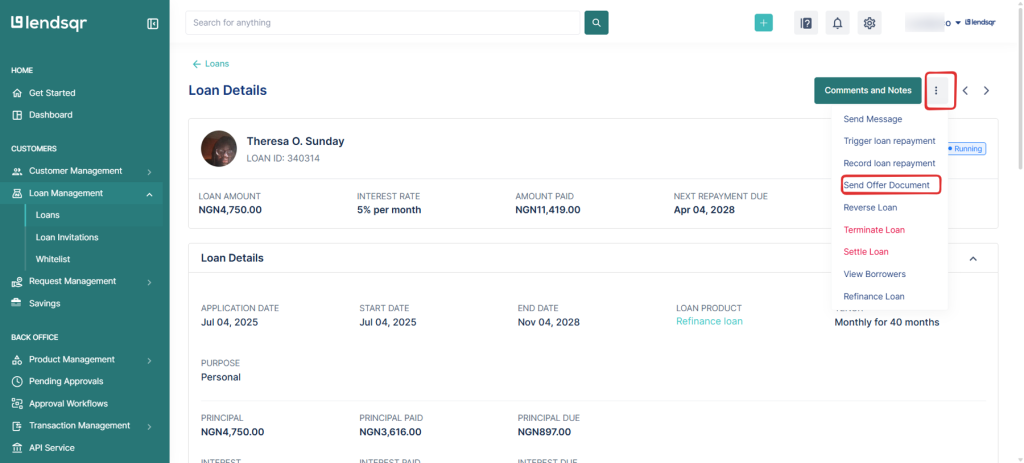Viewport: 1024px width, 463px height.
Task: Go to the previous loan arrow
Action: coord(965,91)
